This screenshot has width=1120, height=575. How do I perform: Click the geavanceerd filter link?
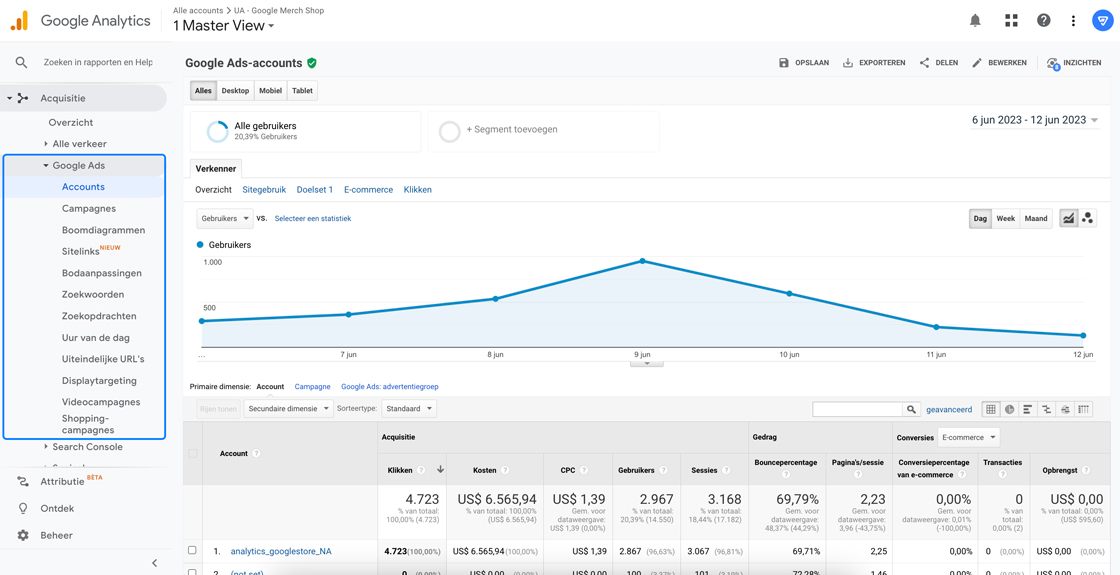(x=949, y=409)
